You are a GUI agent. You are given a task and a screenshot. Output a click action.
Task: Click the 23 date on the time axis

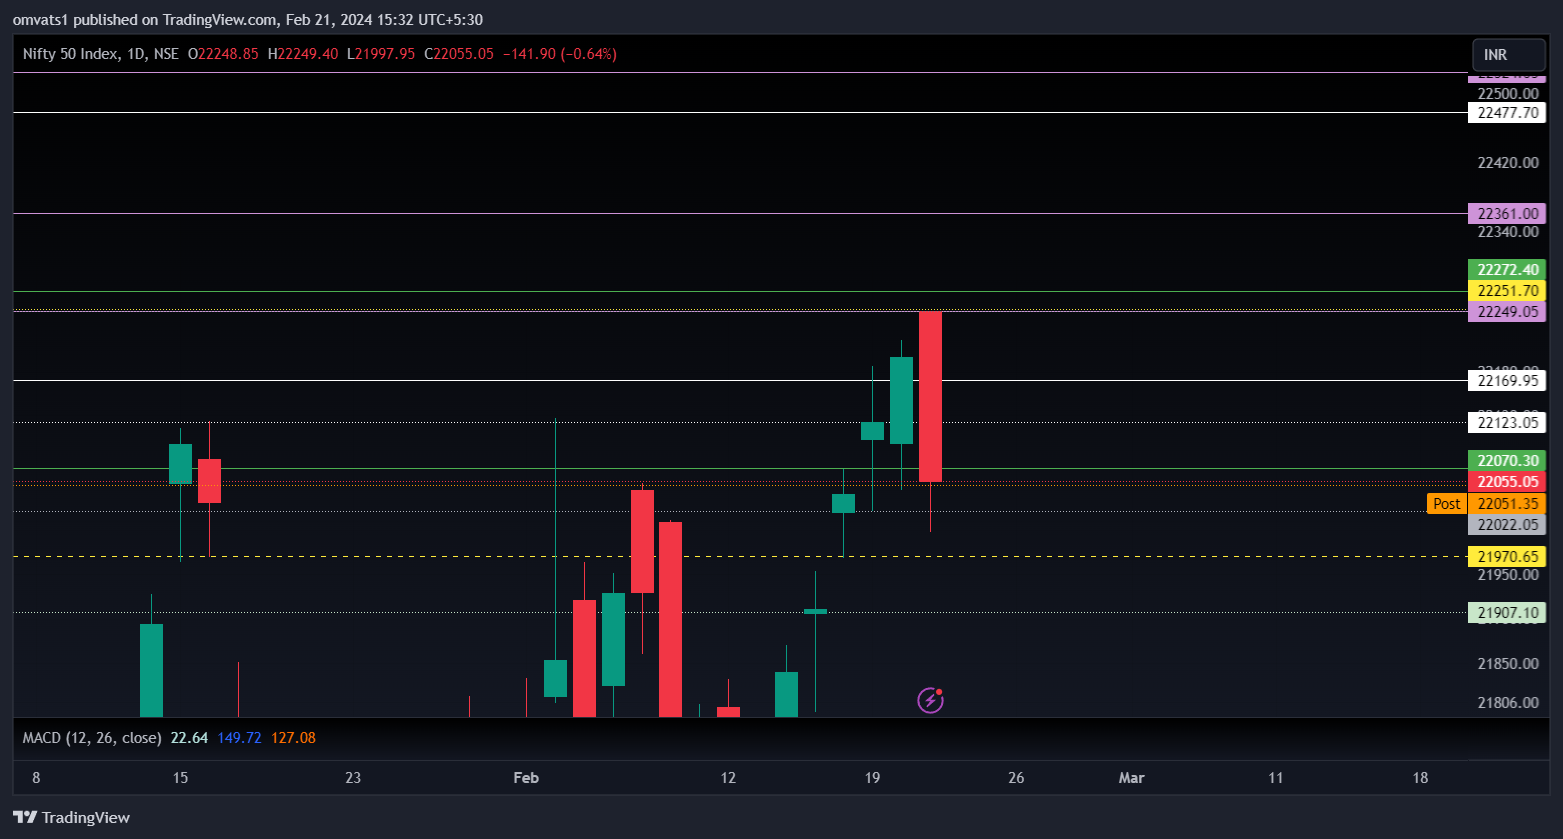[x=352, y=778]
